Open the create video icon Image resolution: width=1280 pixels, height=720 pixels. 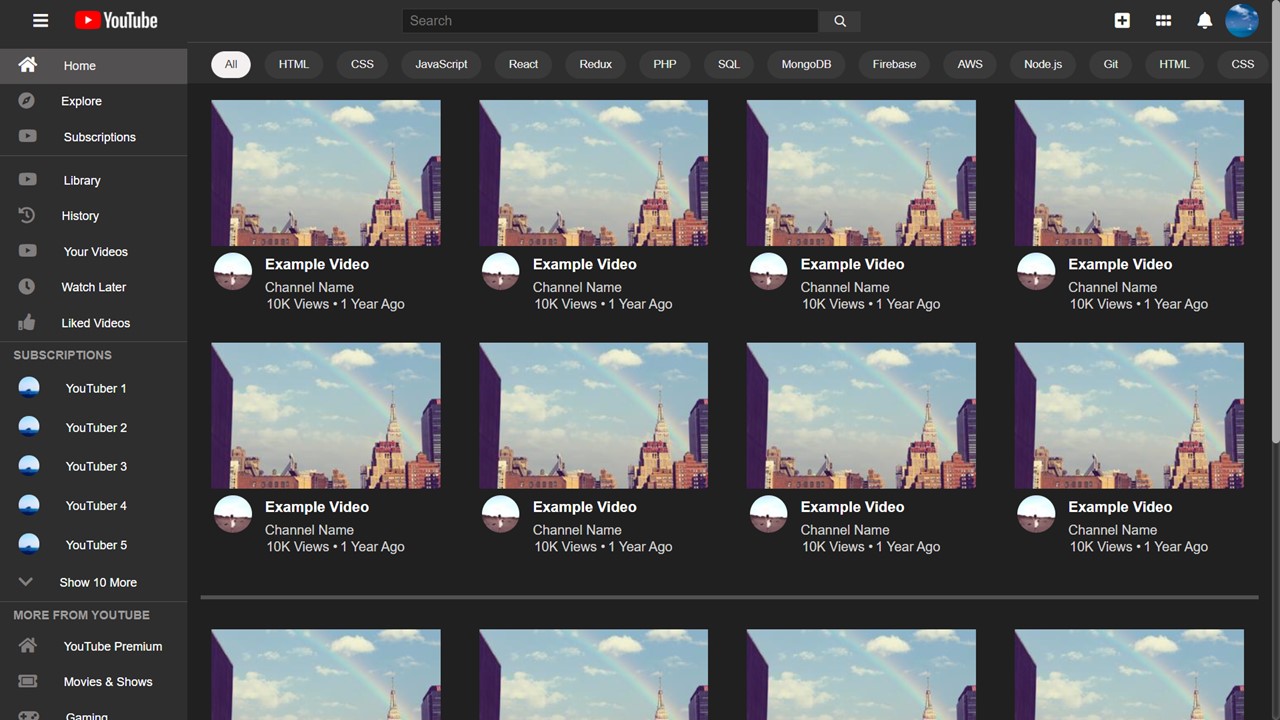(1122, 20)
